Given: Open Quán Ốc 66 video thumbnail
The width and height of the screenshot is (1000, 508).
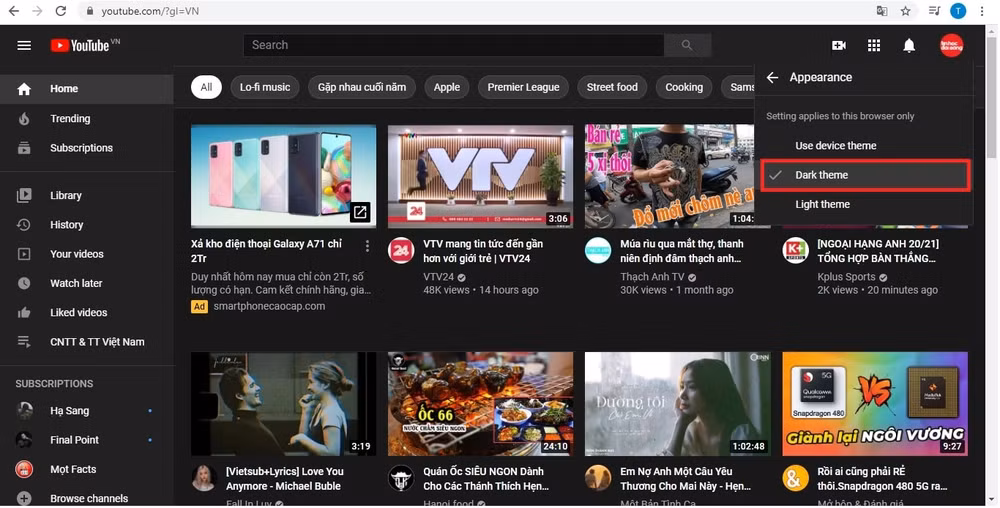Looking at the screenshot, I should coord(480,404).
